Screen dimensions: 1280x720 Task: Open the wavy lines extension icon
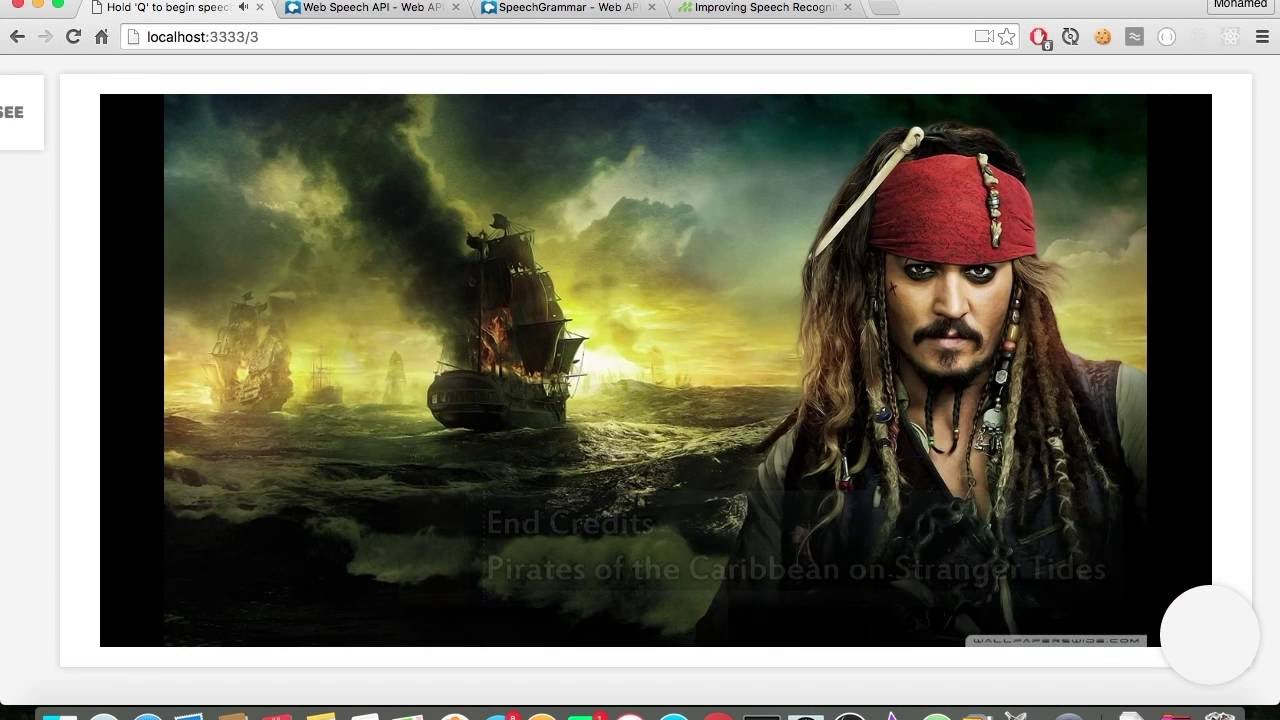tap(1134, 37)
